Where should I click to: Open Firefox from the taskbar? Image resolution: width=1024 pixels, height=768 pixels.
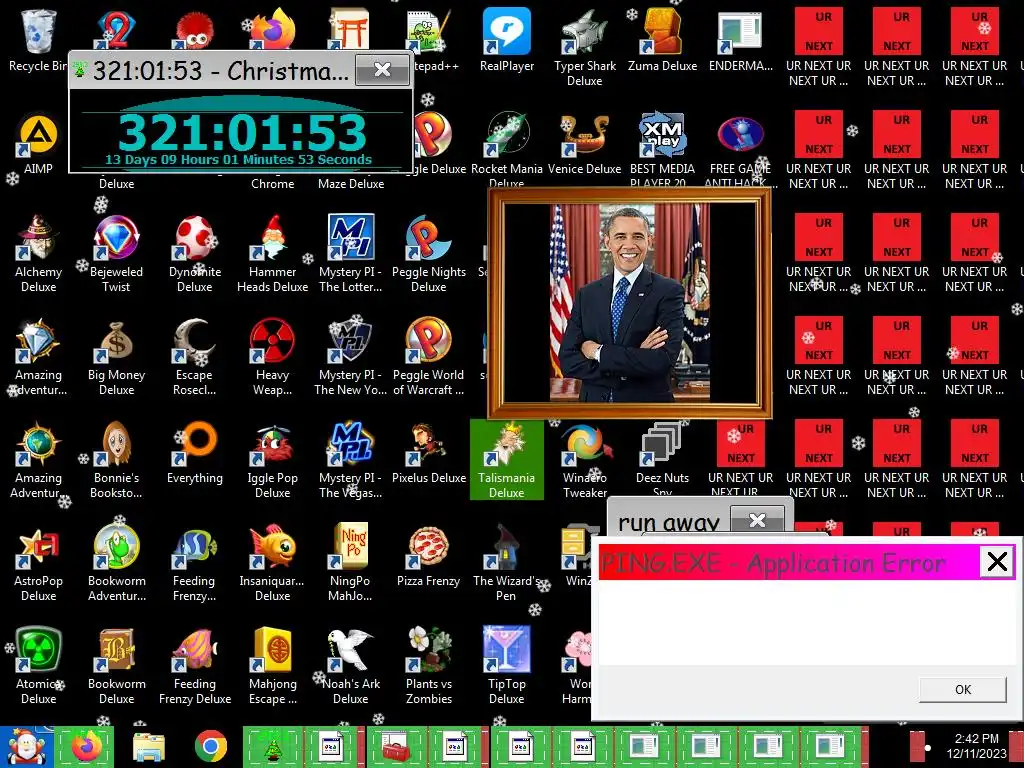[x=85, y=746]
